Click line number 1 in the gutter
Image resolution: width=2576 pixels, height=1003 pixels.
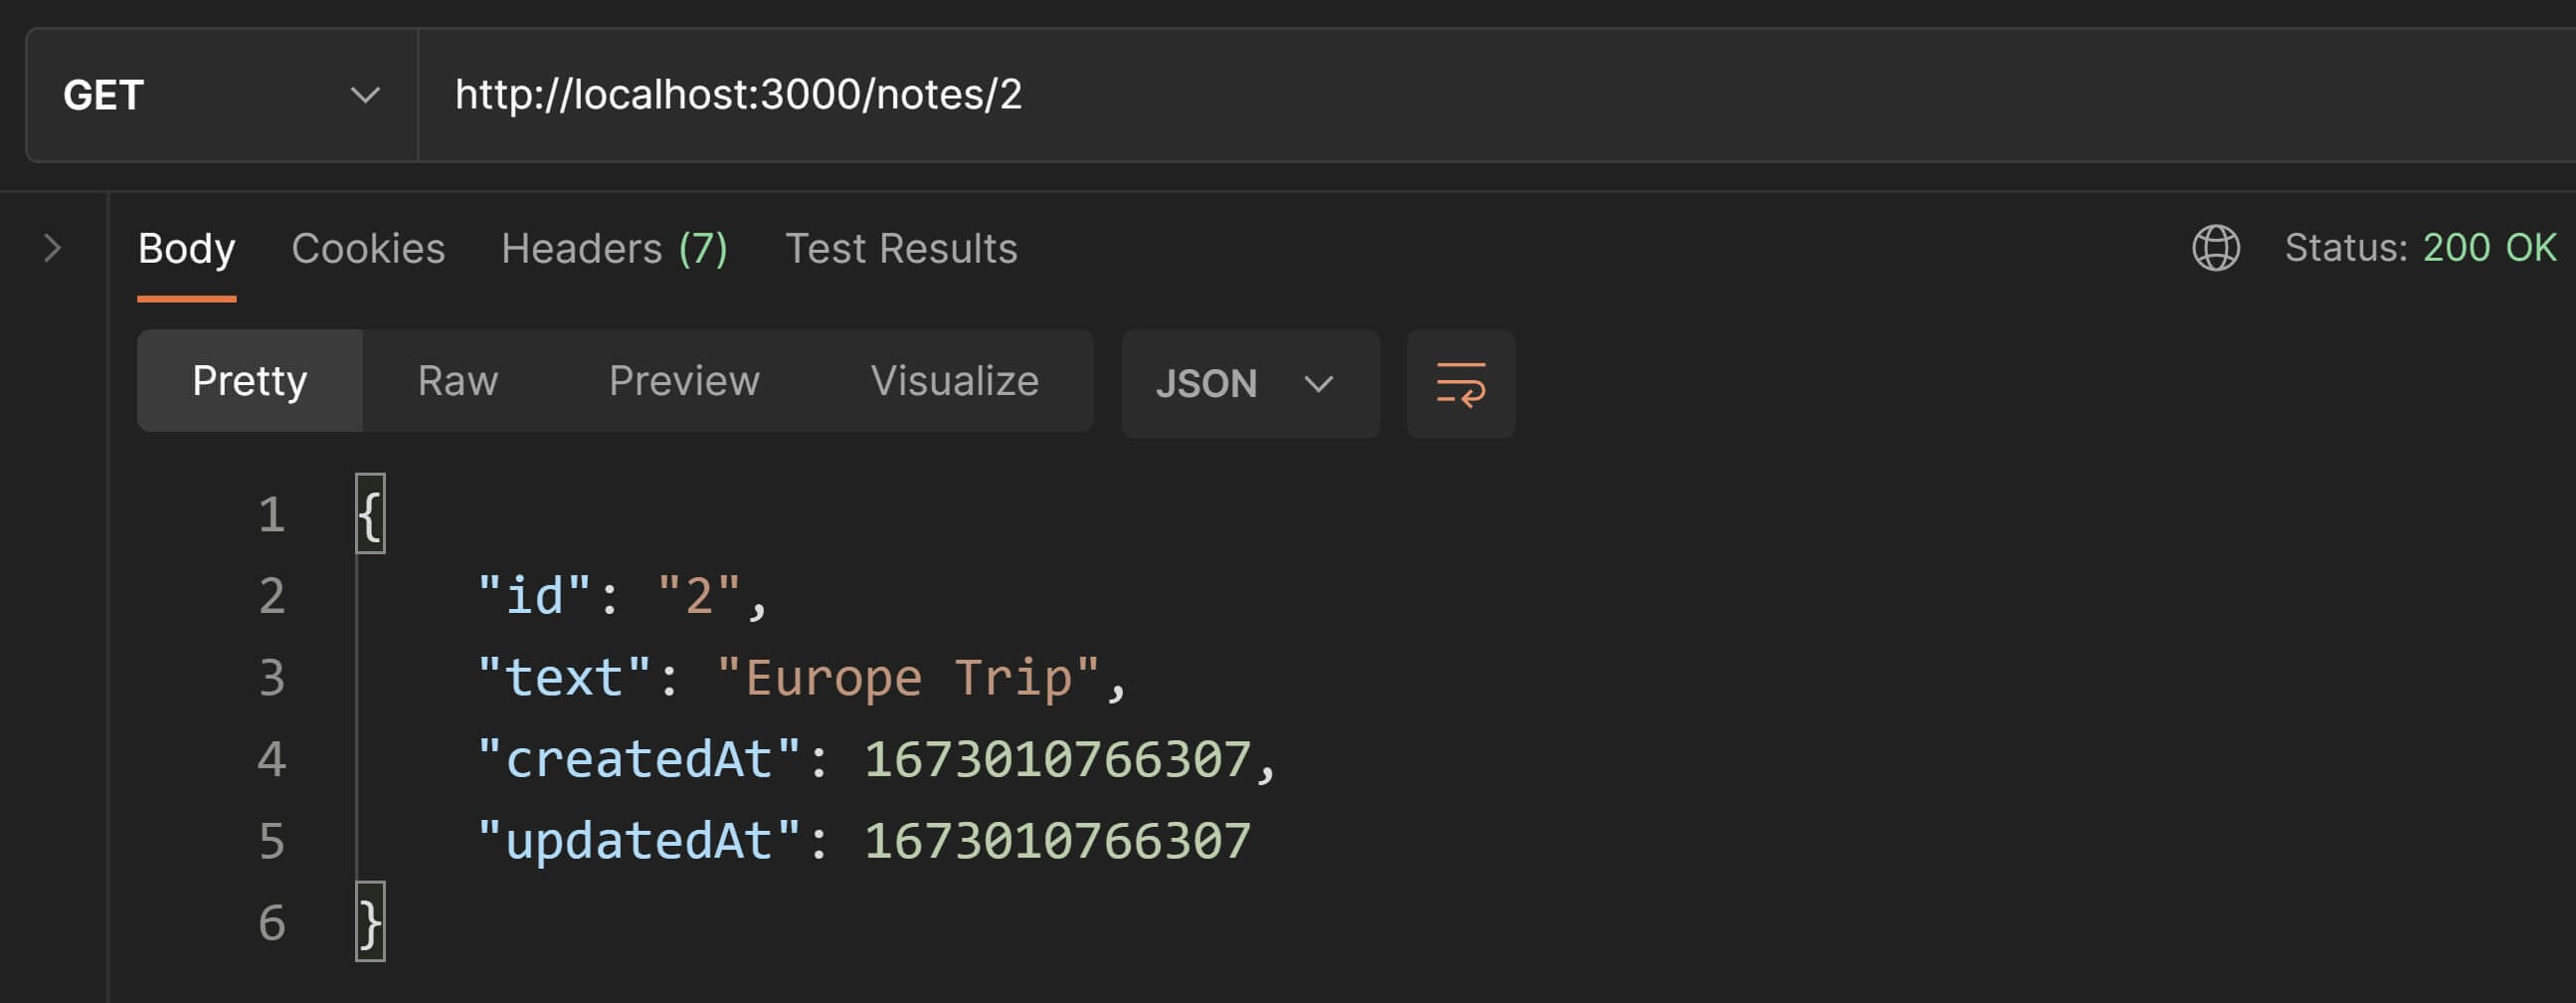[272, 514]
